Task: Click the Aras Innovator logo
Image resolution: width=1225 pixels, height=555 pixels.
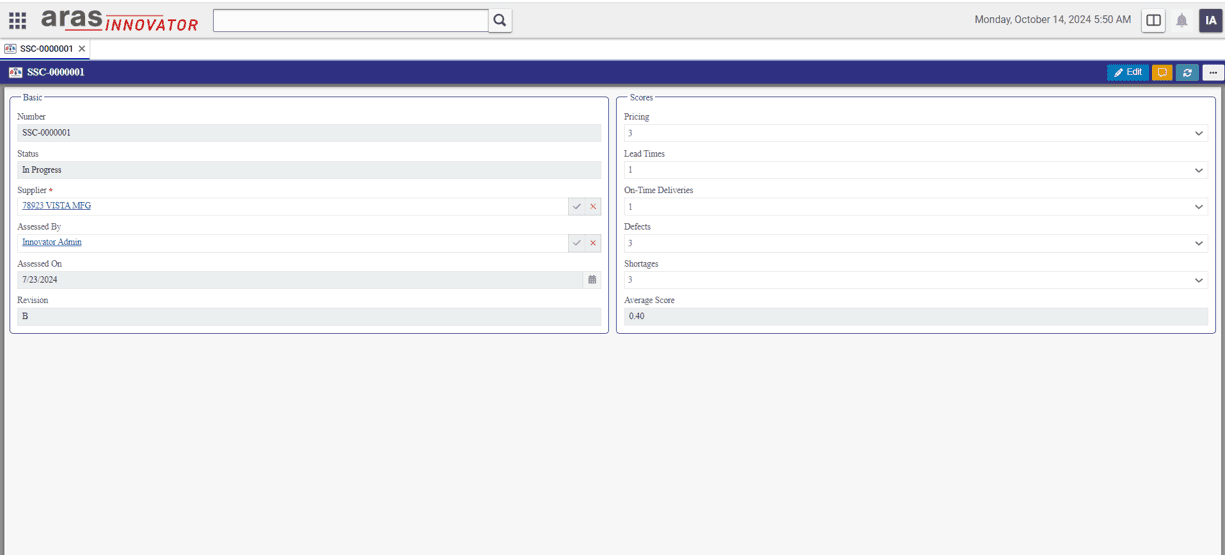Action: (120, 20)
